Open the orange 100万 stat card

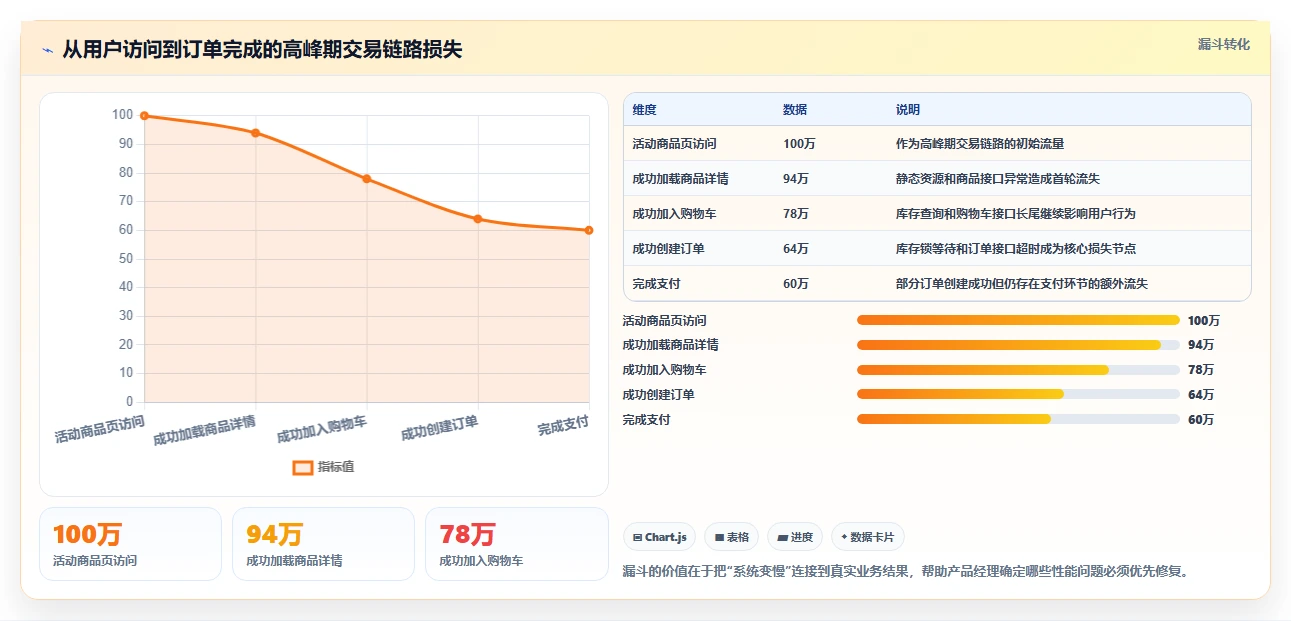point(130,544)
